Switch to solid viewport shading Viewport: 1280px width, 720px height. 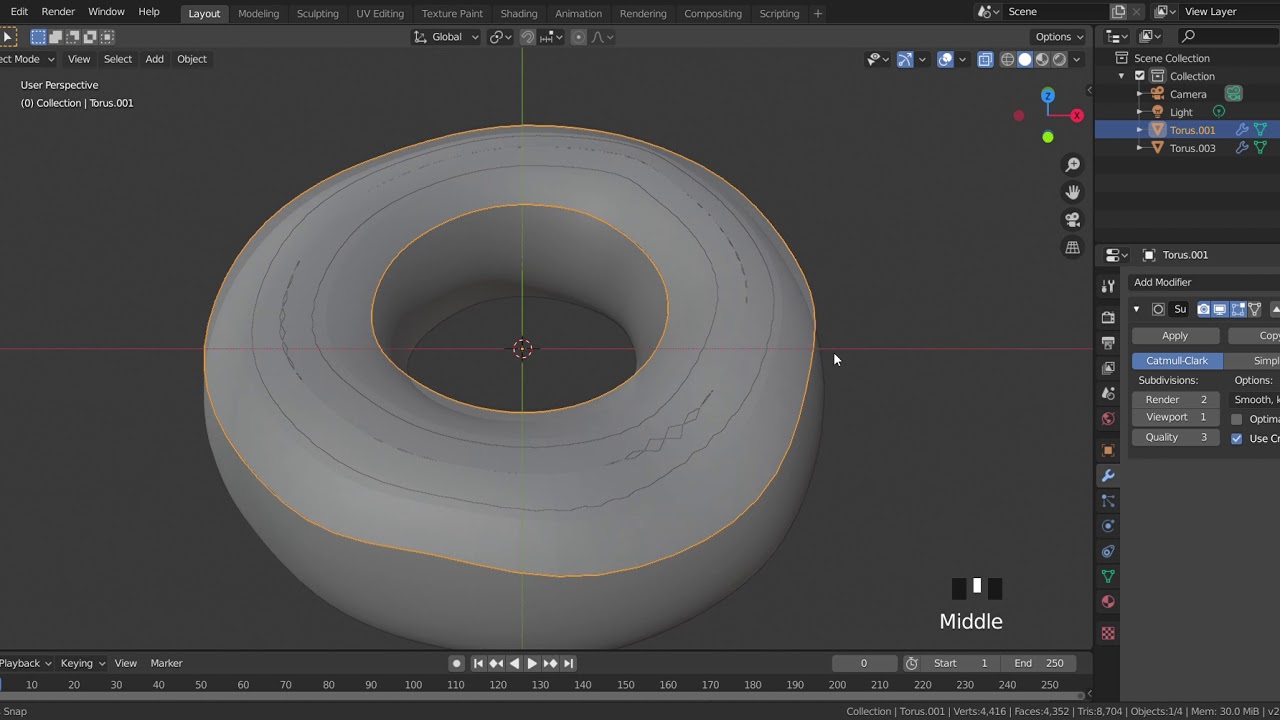coord(1025,60)
